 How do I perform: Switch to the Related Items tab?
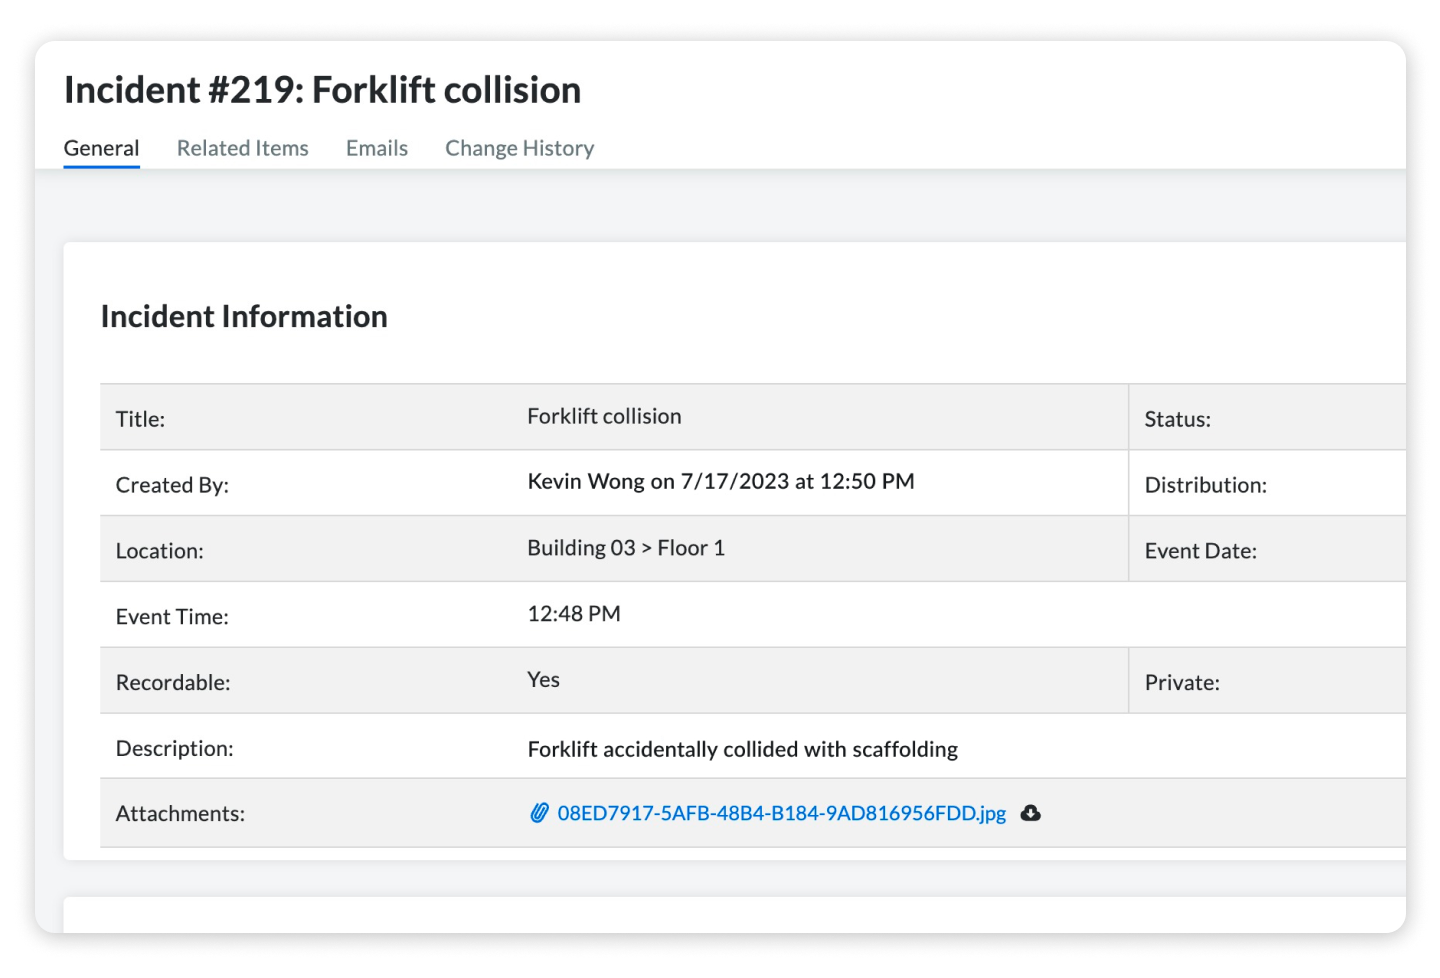tap(242, 148)
